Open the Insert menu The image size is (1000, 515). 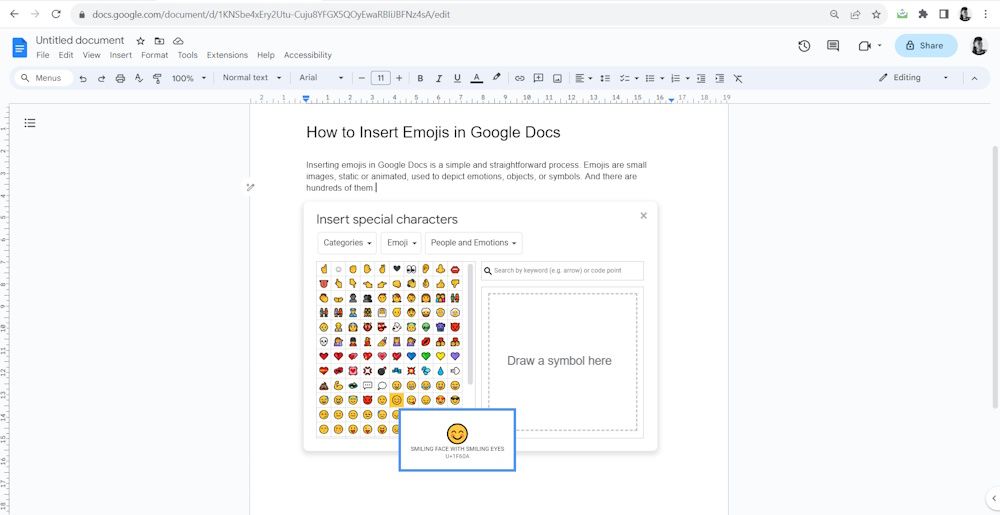click(121, 55)
